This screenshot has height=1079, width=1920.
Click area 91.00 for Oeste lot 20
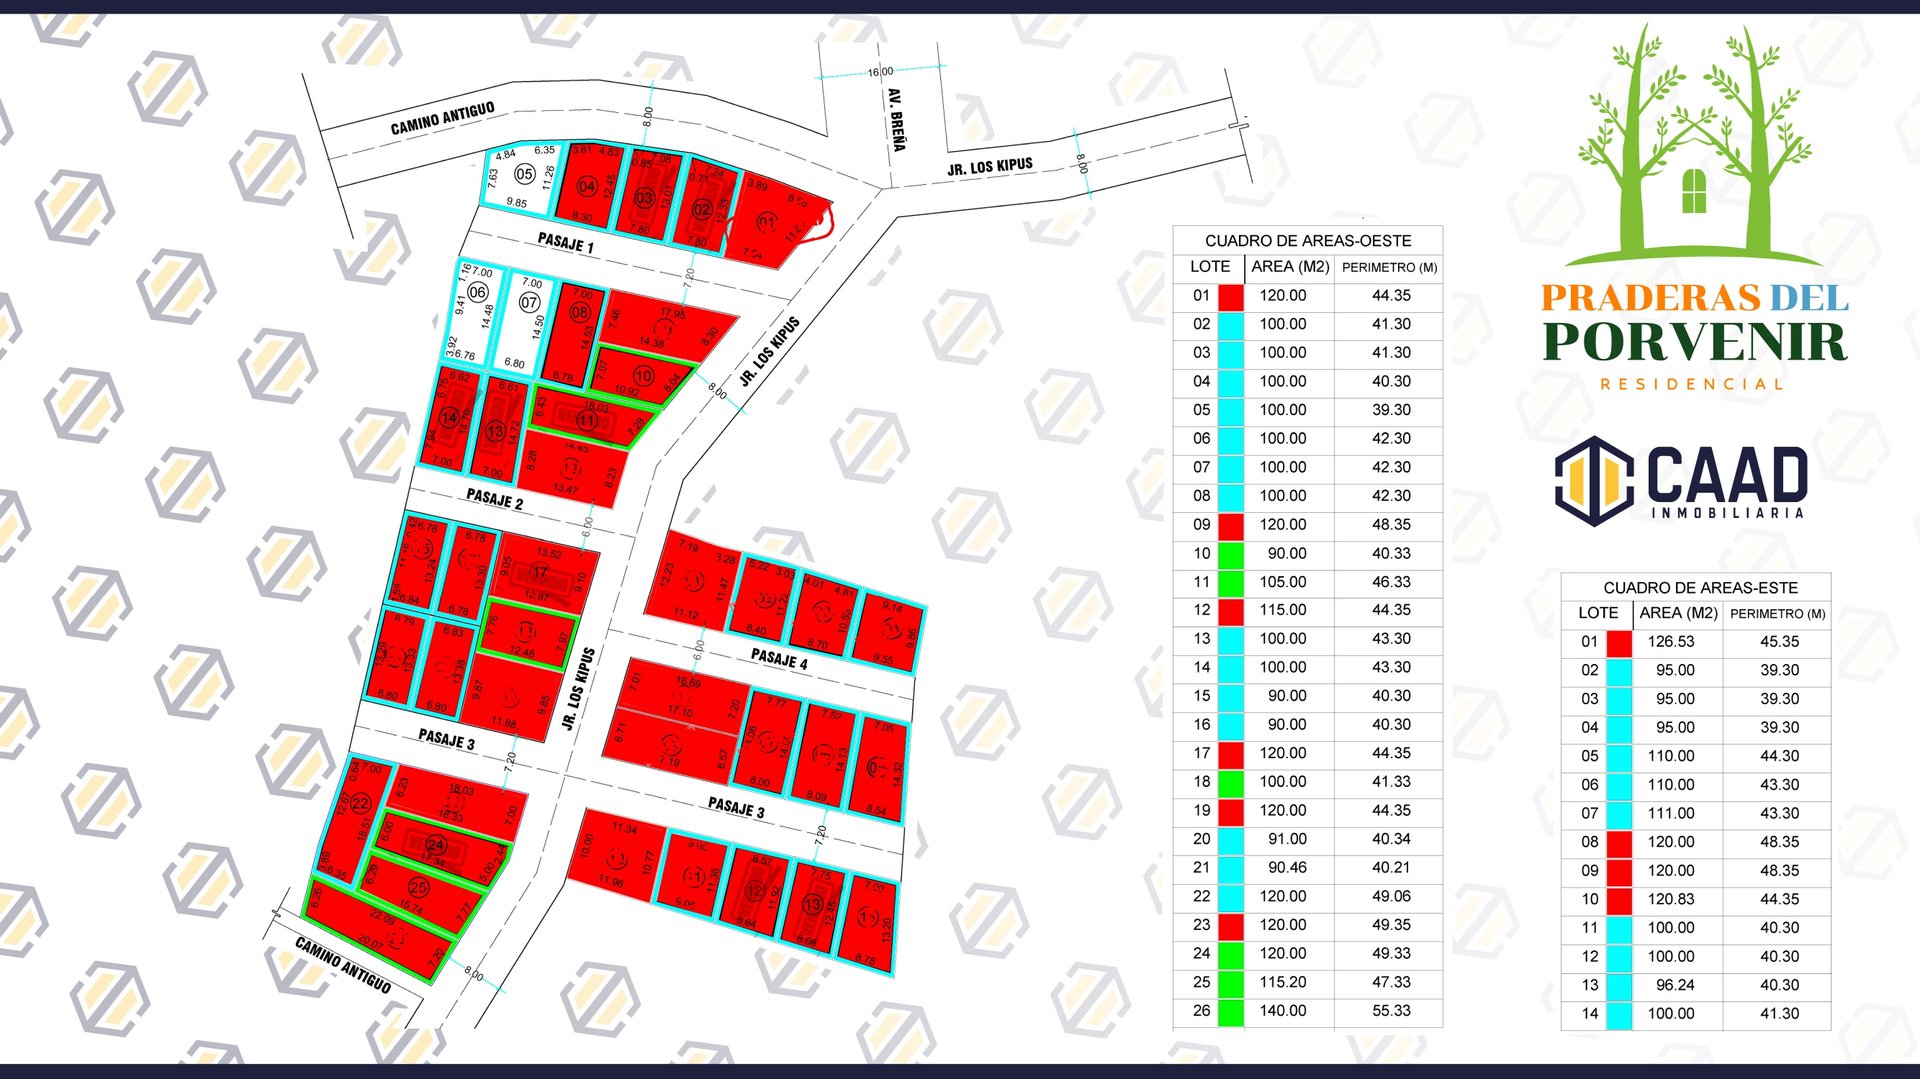1288,840
